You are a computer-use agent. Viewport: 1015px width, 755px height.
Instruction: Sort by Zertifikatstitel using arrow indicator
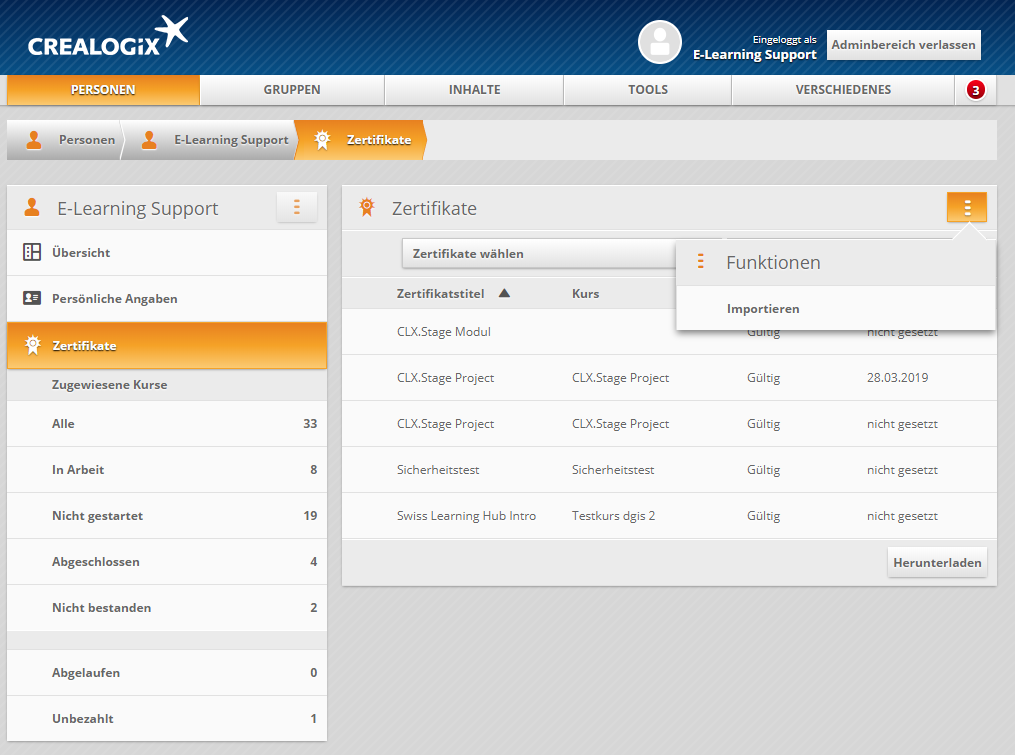click(x=504, y=293)
